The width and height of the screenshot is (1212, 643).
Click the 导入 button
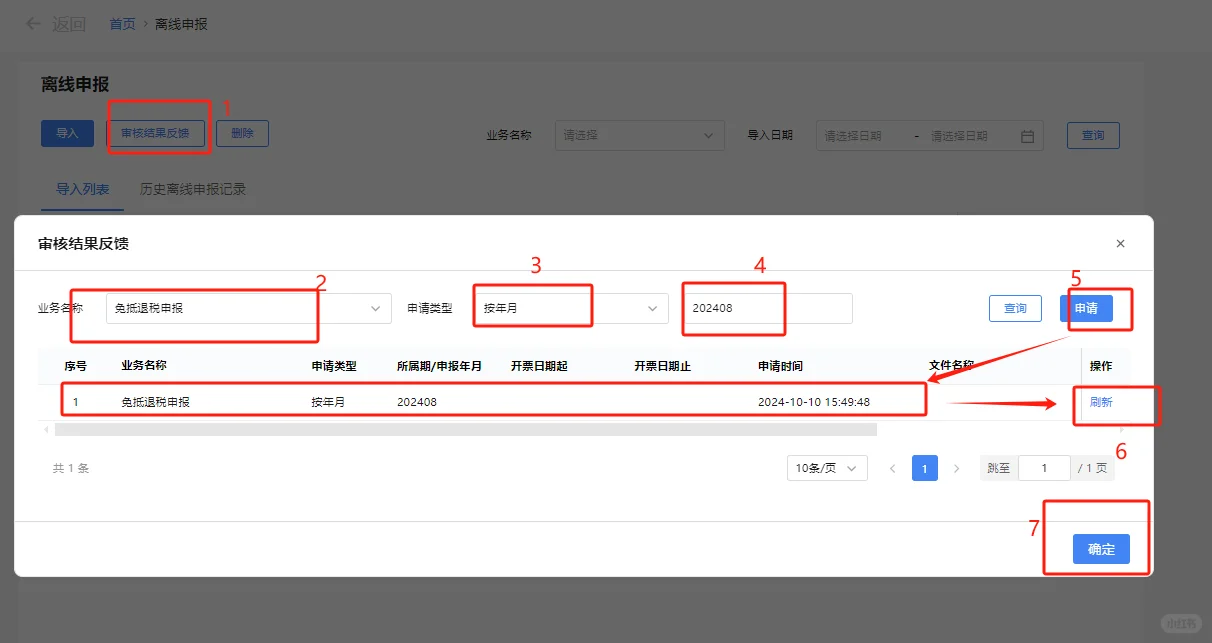click(x=66, y=132)
